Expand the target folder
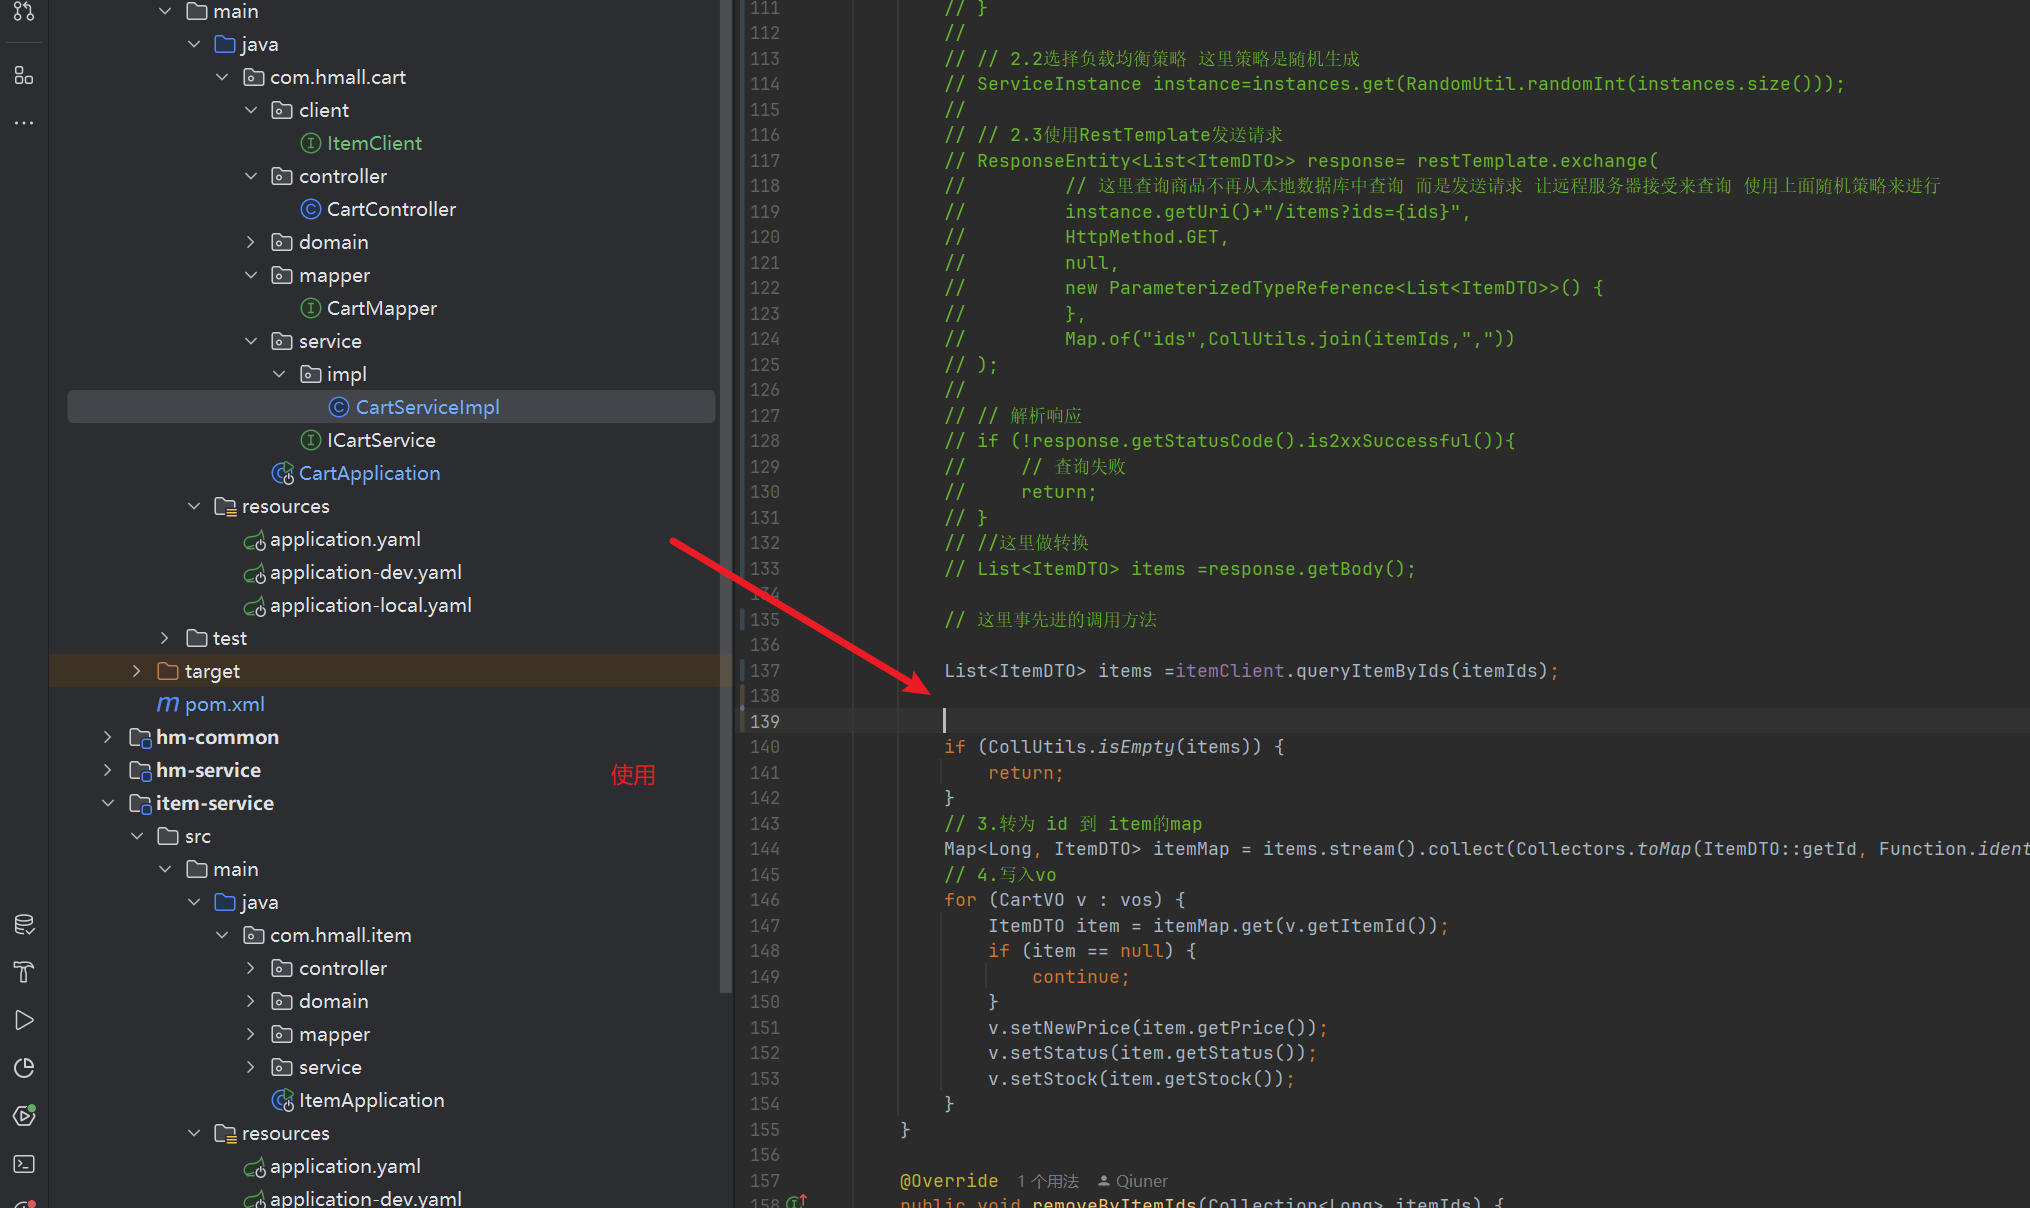The width and height of the screenshot is (2030, 1208). 137,671
